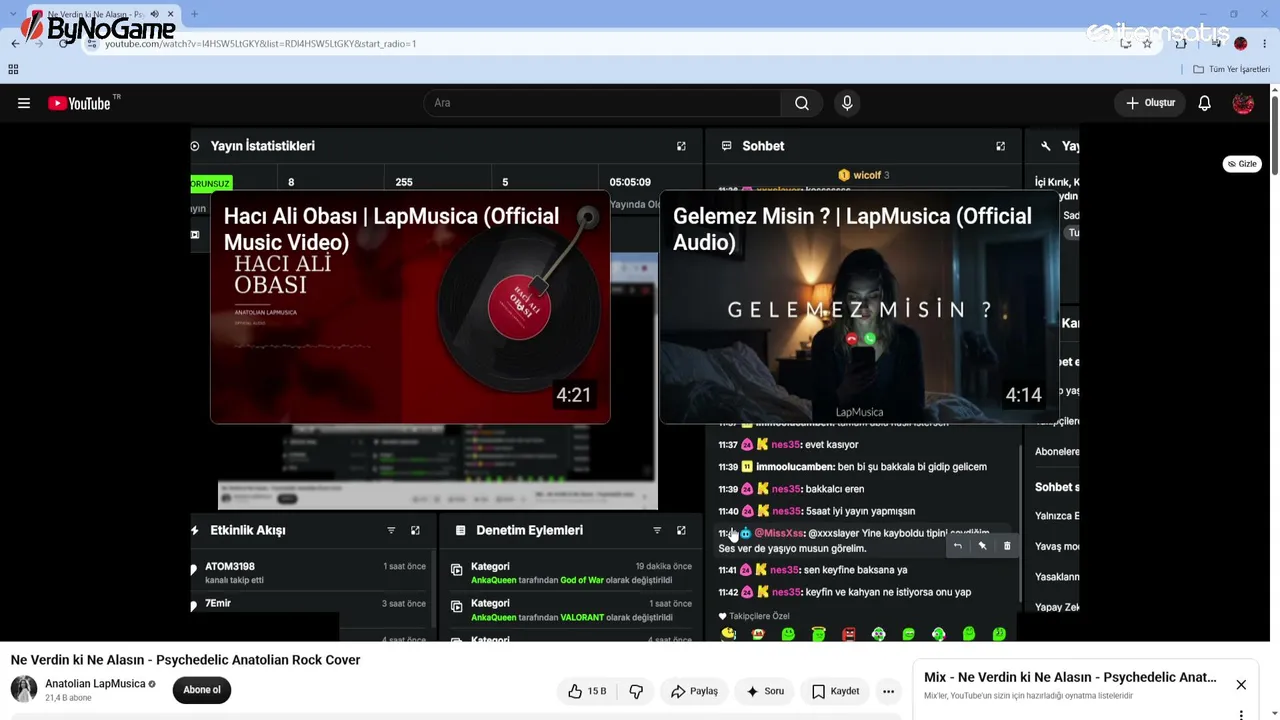Click the search magnifier button
The width and height of the screenshot is (1280, 720).
pos(802,103)
